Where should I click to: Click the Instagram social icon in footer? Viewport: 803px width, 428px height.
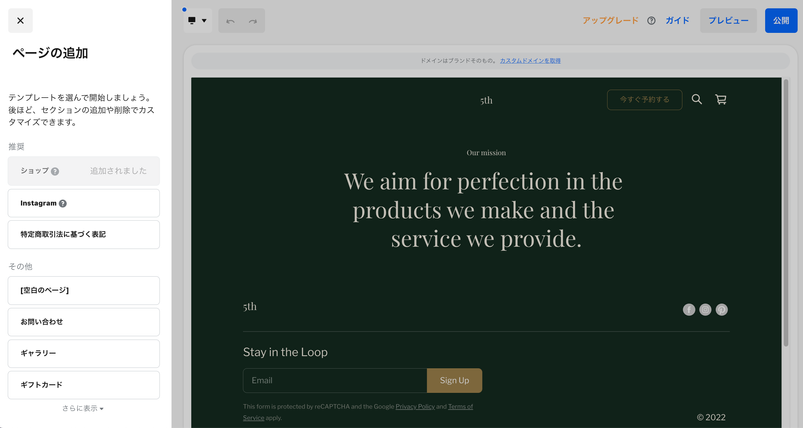point(705,310)
